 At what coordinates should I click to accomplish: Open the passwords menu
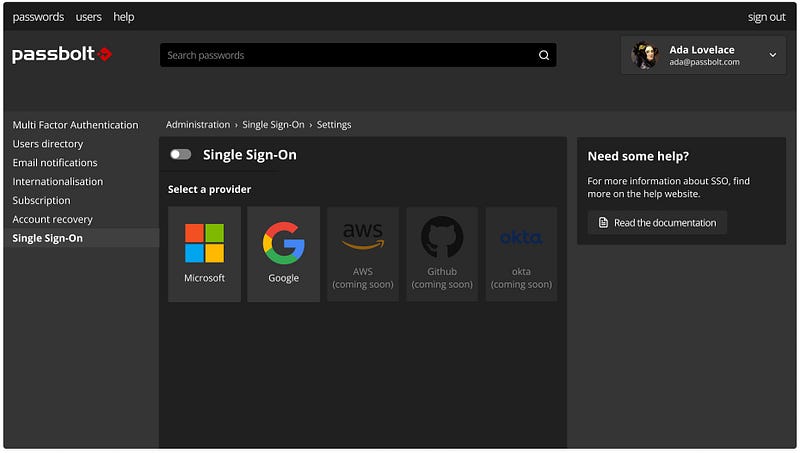pyautogui.click(x=38, y=17)
